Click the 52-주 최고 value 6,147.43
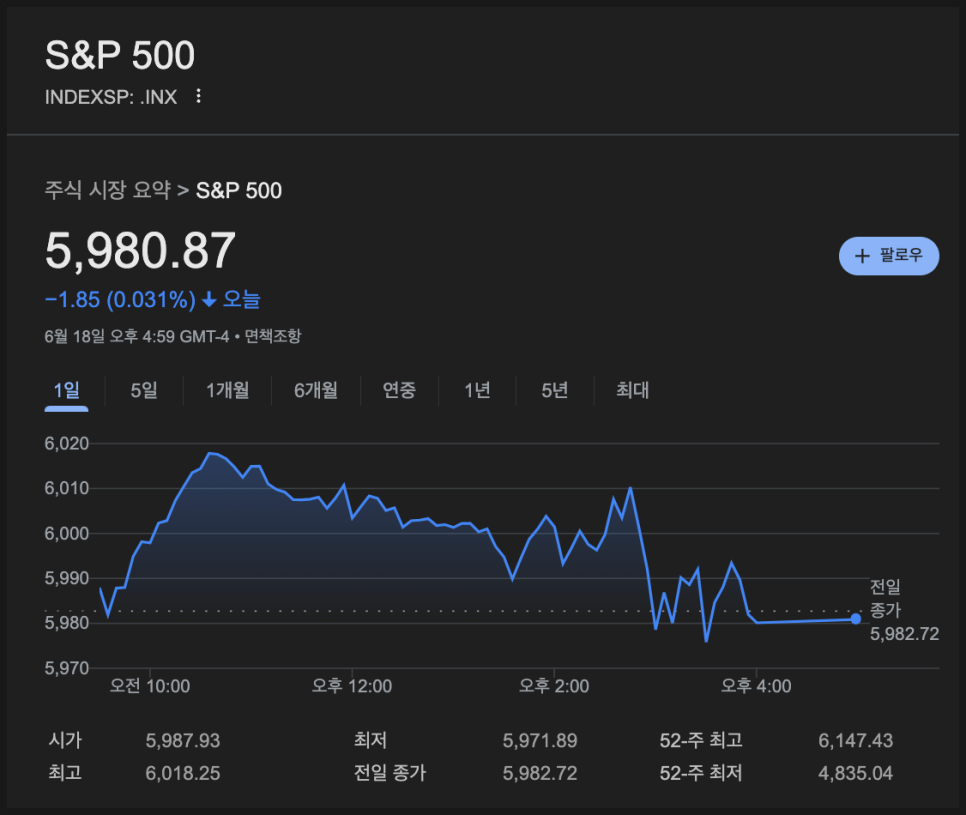966x815 pixels. 856,740
